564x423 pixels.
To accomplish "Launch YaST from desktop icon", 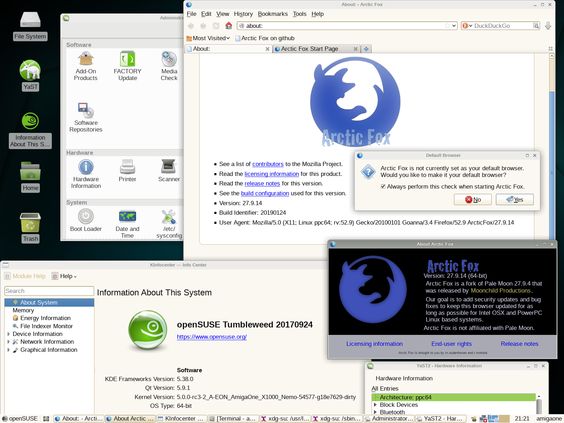I will [x=30, y=76].
